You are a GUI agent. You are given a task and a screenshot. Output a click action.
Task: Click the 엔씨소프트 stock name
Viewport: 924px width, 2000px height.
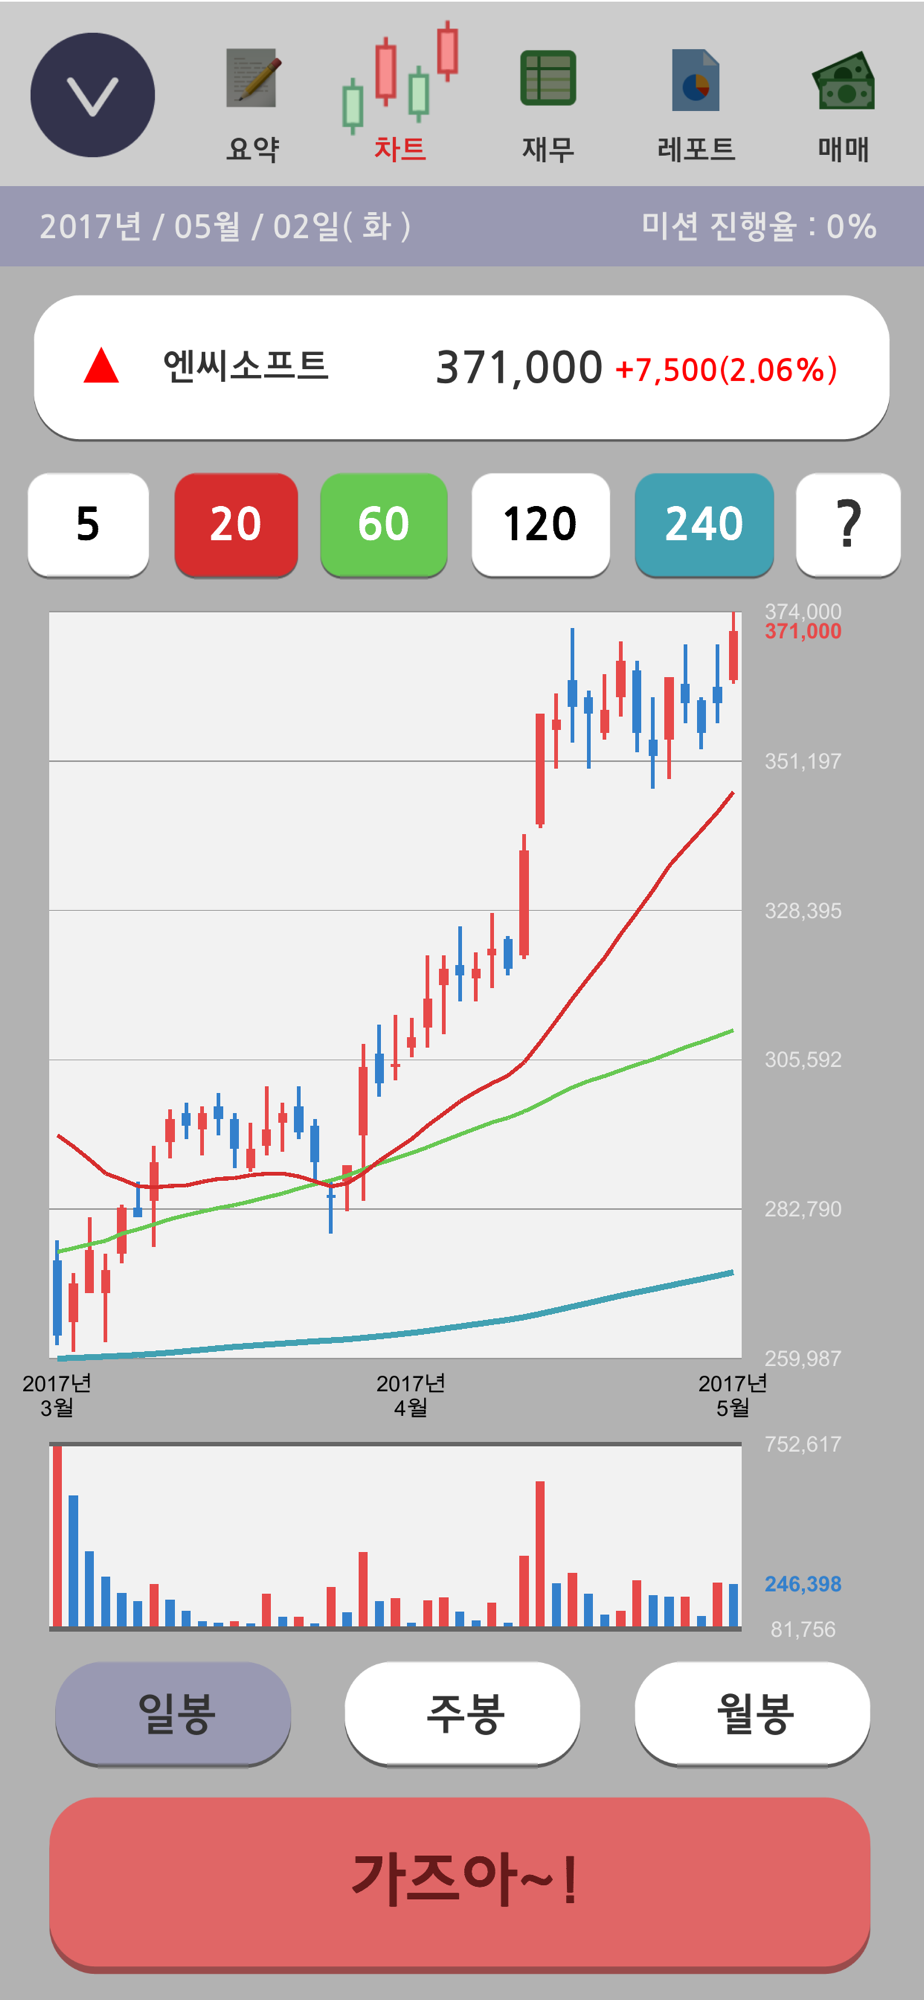tap(246, 365)
